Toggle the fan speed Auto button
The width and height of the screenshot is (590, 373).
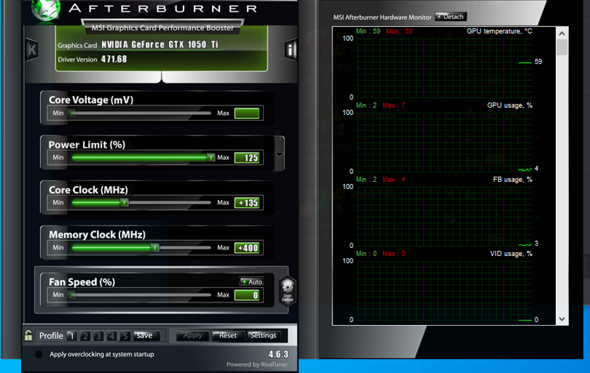pos(252,282)
